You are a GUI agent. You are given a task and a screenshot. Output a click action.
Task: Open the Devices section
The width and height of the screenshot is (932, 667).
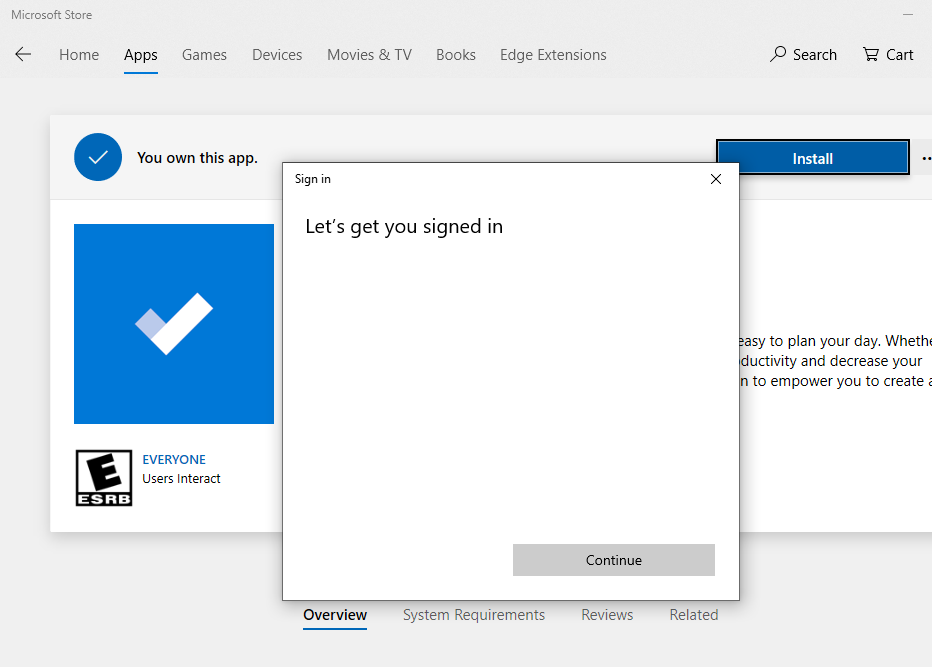pos(277,55)
